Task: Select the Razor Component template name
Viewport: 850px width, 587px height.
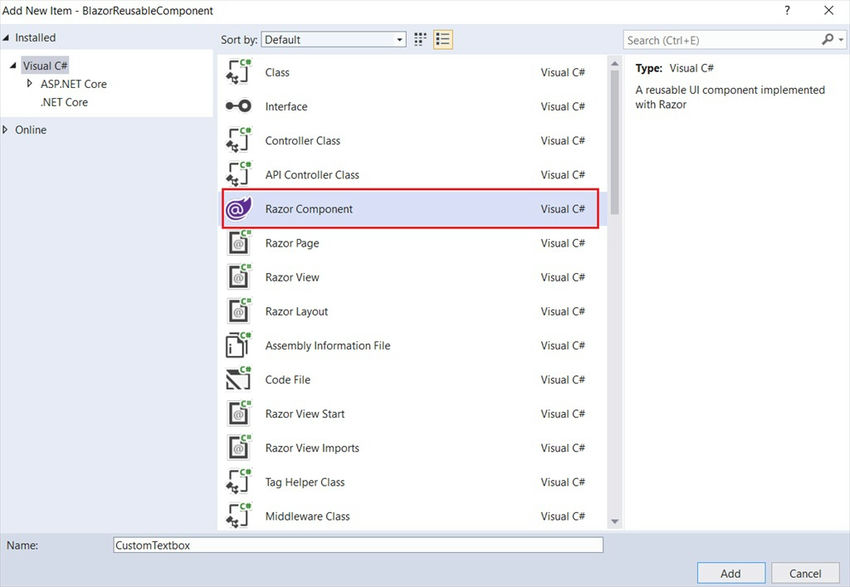Action: (x=308, y=209)
